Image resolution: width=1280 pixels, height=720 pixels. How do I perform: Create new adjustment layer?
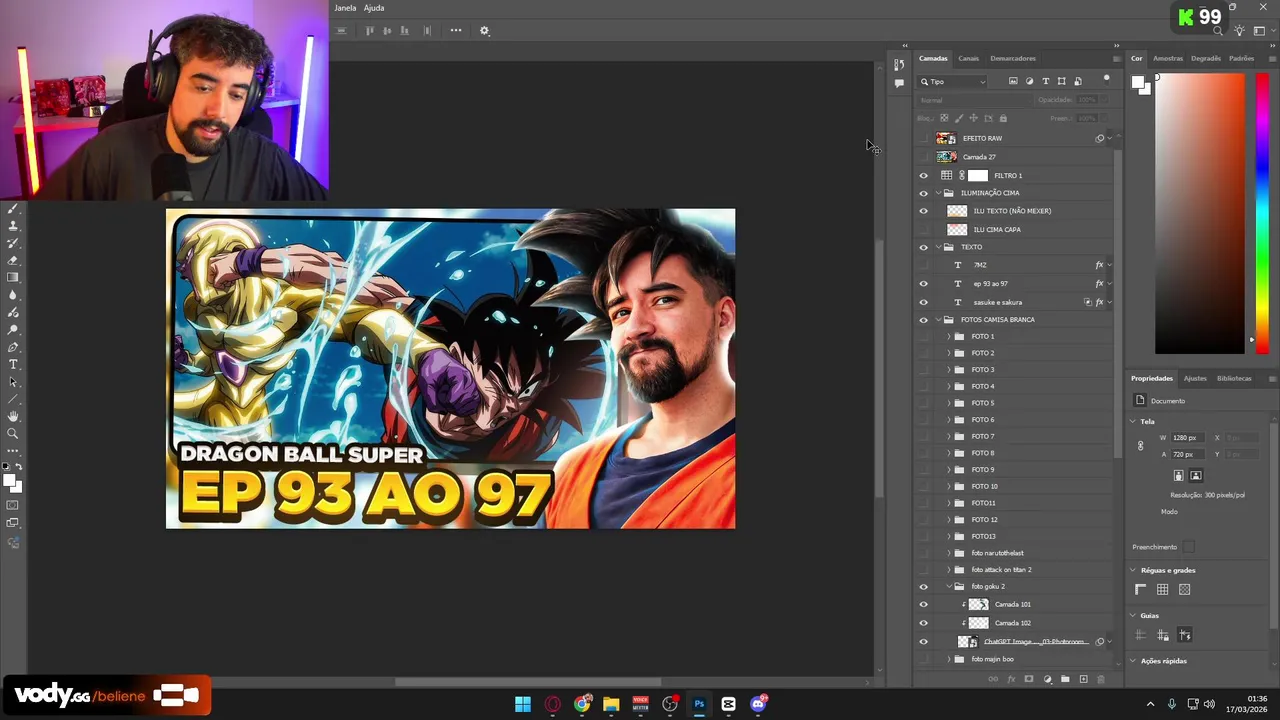(x=1048, y=679)
